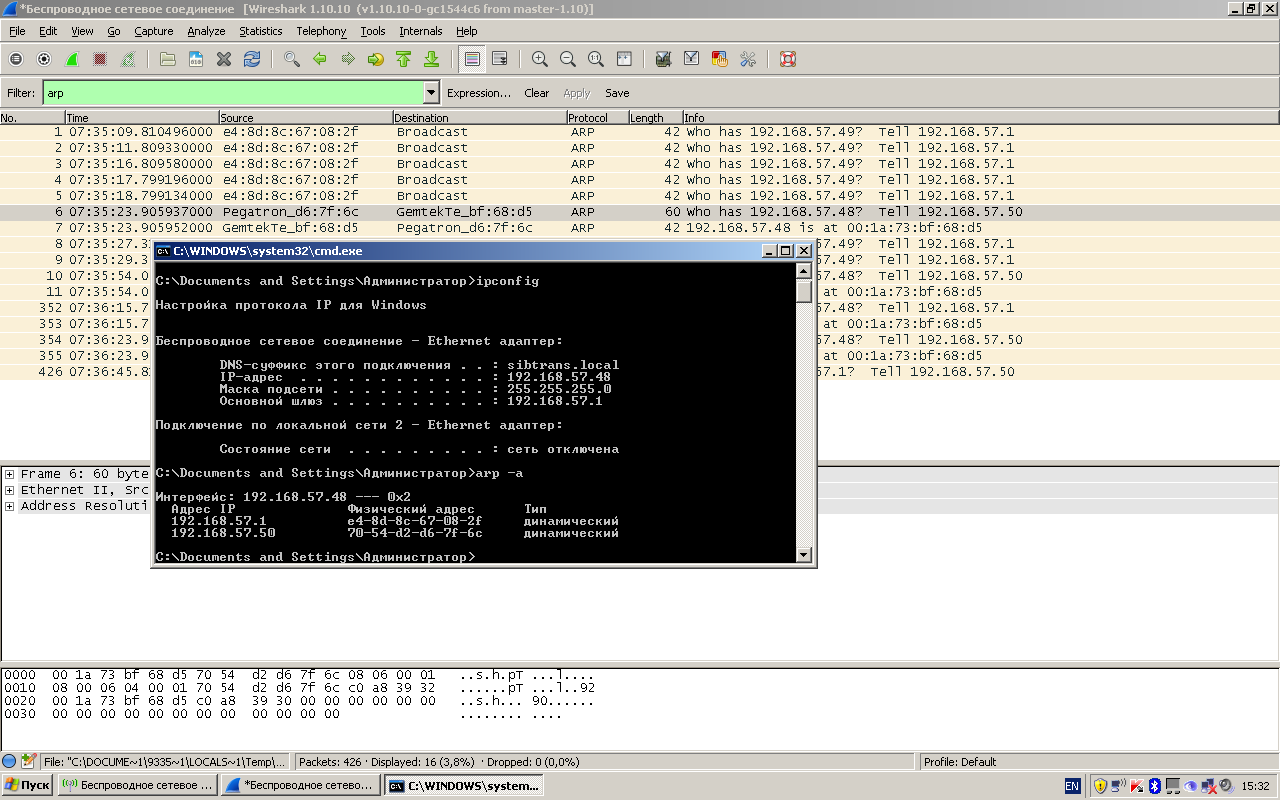Open the capture options dialog
1280x800 pixels.
44,59
